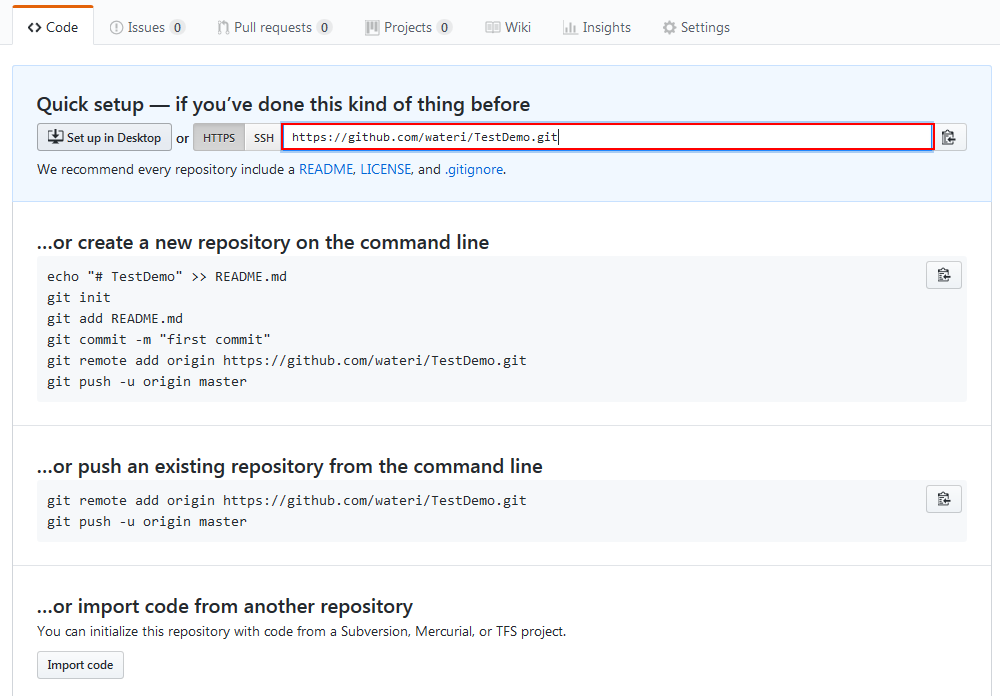Open the README link
Screen dimensions: 1000x696
[x=326, y=169]
